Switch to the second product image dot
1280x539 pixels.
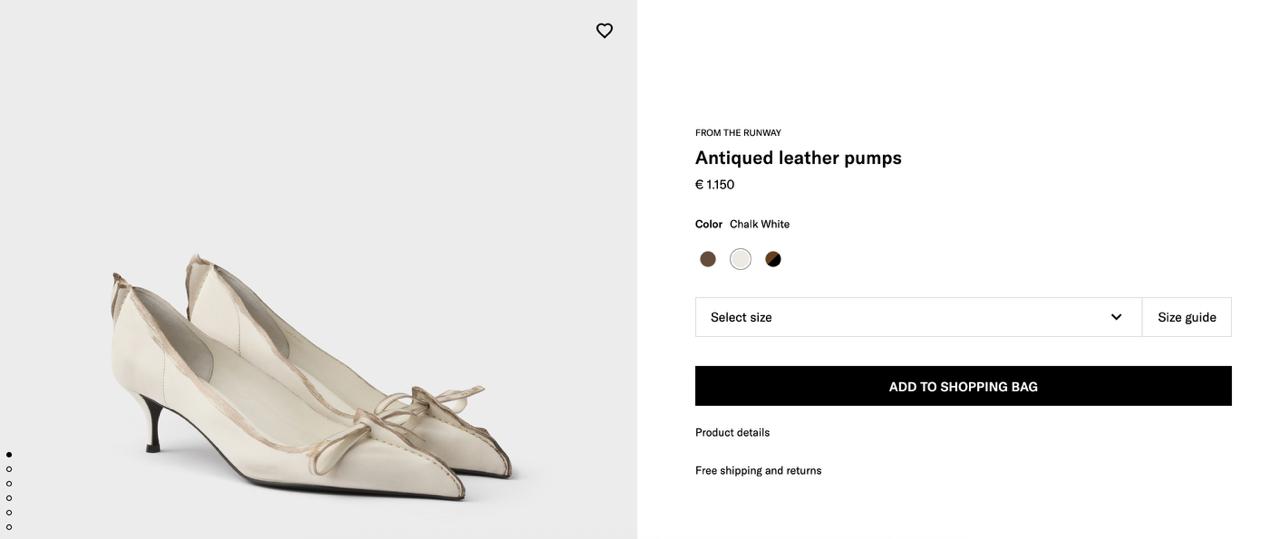click(x=9, y=469)
